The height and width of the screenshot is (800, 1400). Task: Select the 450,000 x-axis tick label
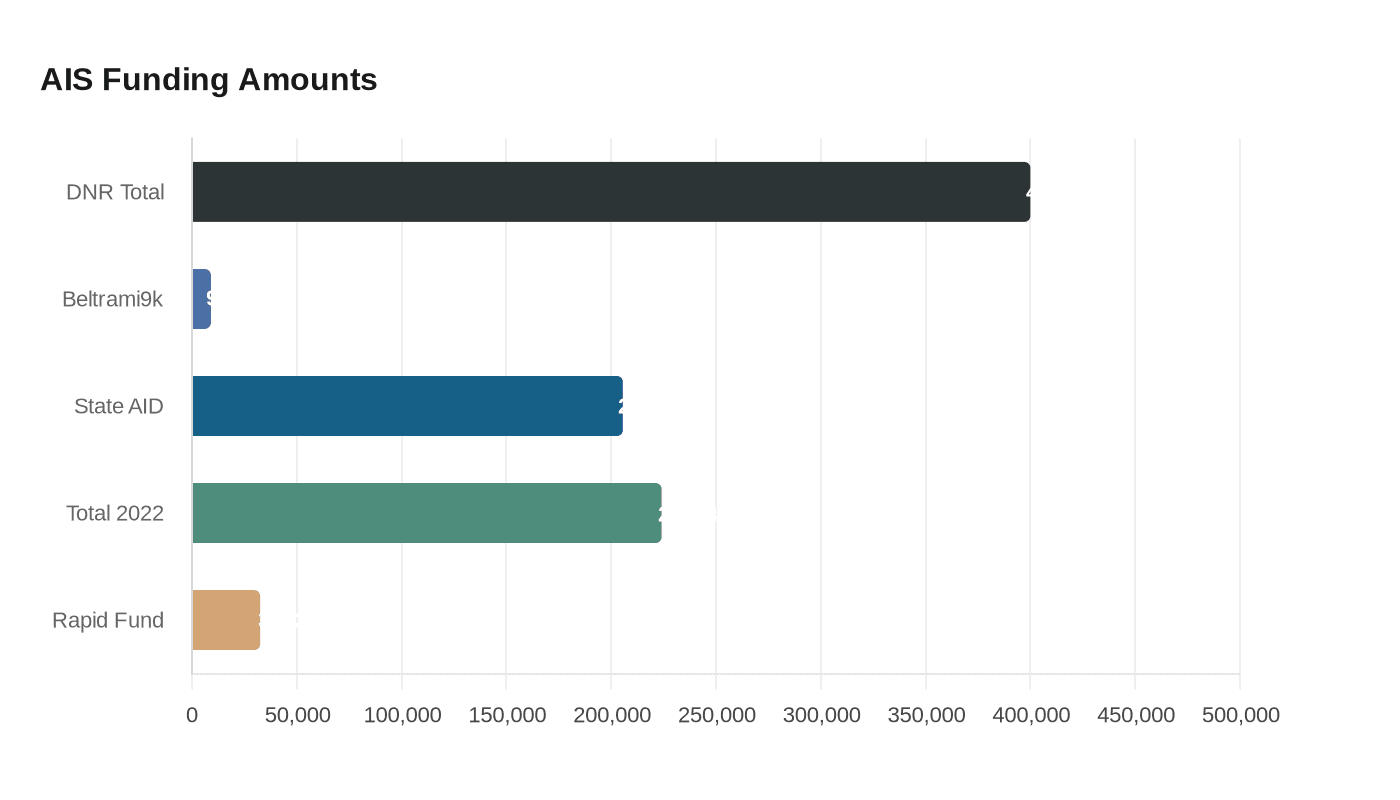pyautogui.click(x=1135, y=715)
